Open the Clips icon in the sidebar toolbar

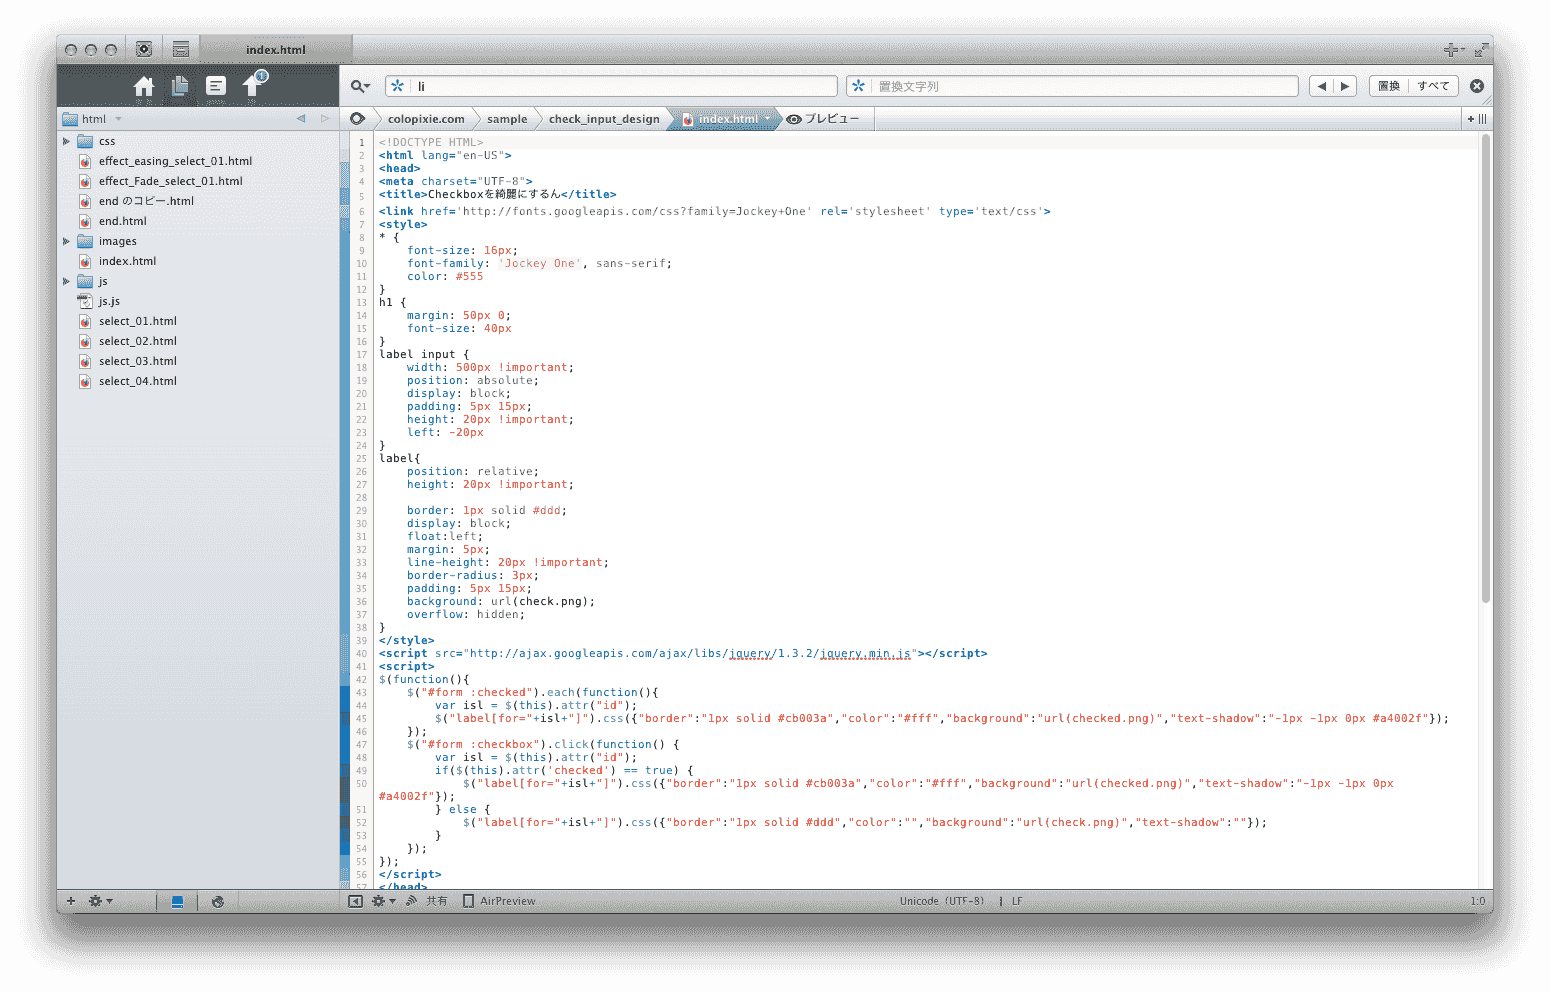216,87
